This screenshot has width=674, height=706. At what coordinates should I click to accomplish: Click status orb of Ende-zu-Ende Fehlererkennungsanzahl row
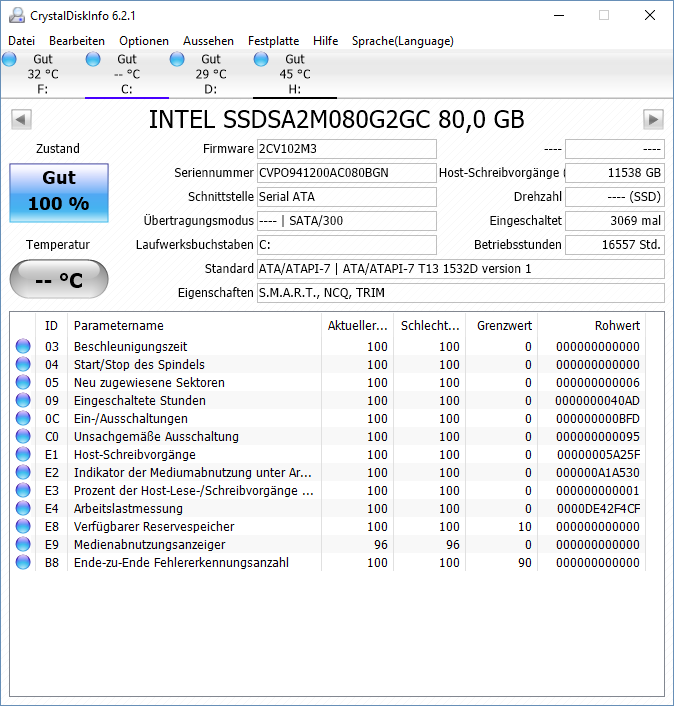click(x=23, y=562)
